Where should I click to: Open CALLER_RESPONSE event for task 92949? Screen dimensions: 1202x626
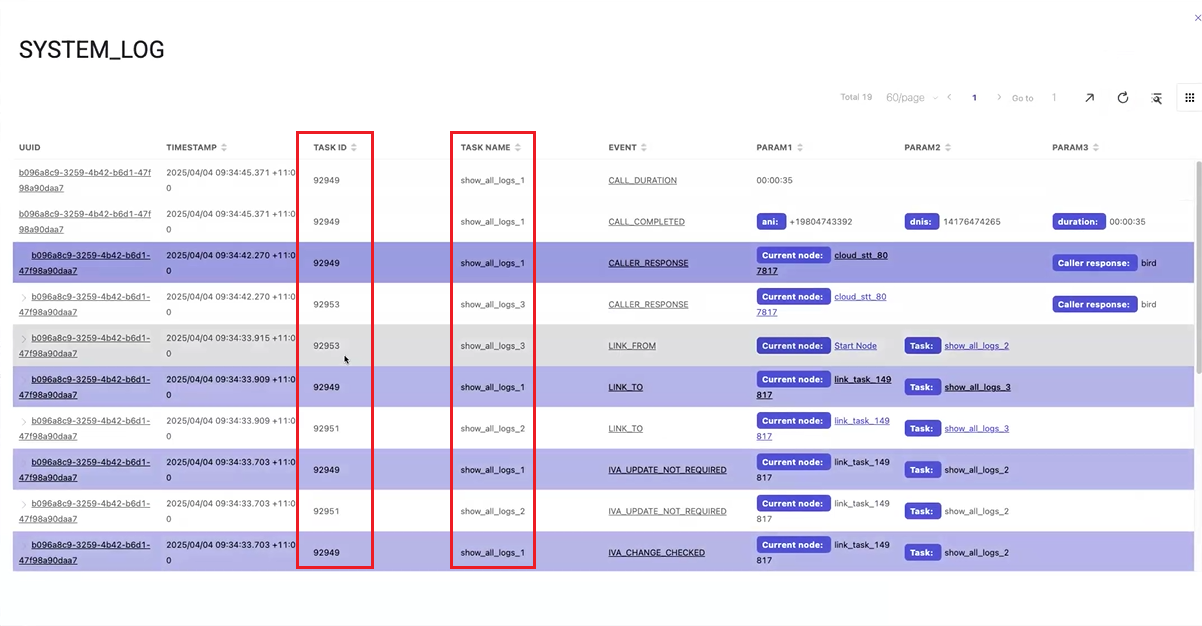pyautogui.click(x=648, y=263)
